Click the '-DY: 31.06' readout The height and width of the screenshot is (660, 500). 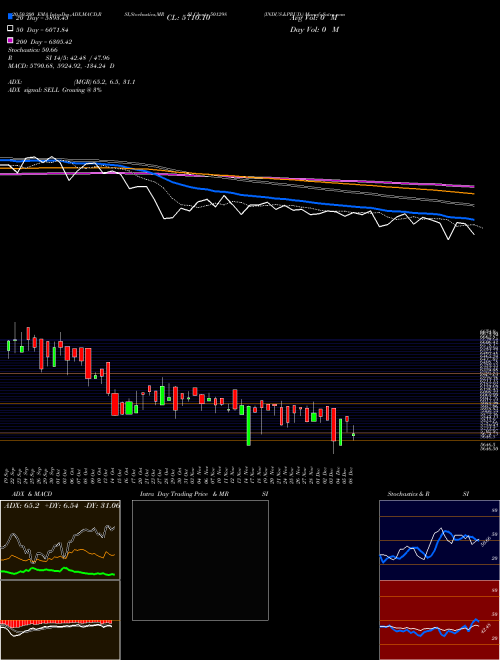click(x=101, y=506)
